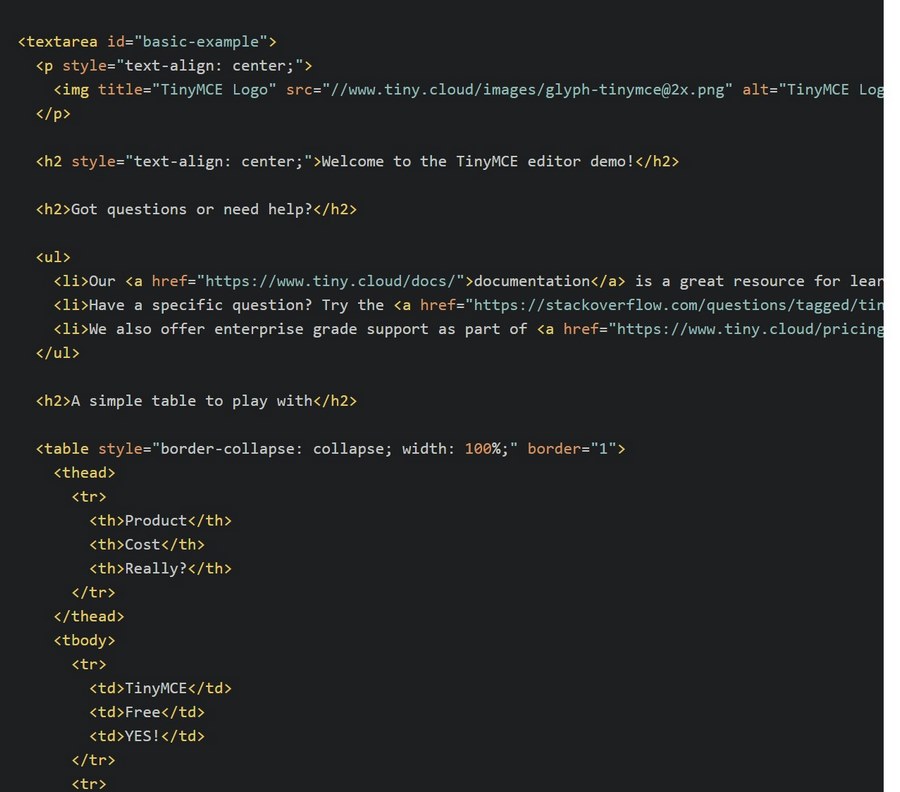Click the img title="TinyMCE Logo" line
The height and width of the screenshot is (792, 900).
468,90
